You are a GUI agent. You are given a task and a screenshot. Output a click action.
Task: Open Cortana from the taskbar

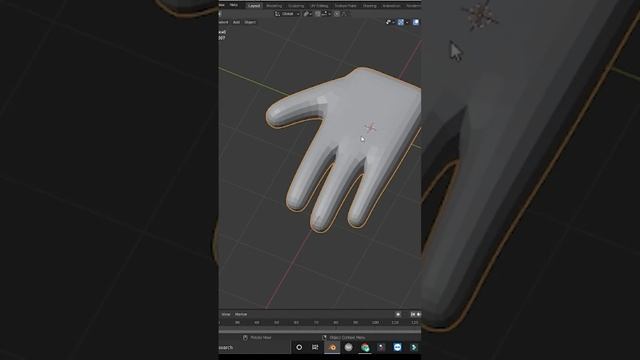coord(299,347)
